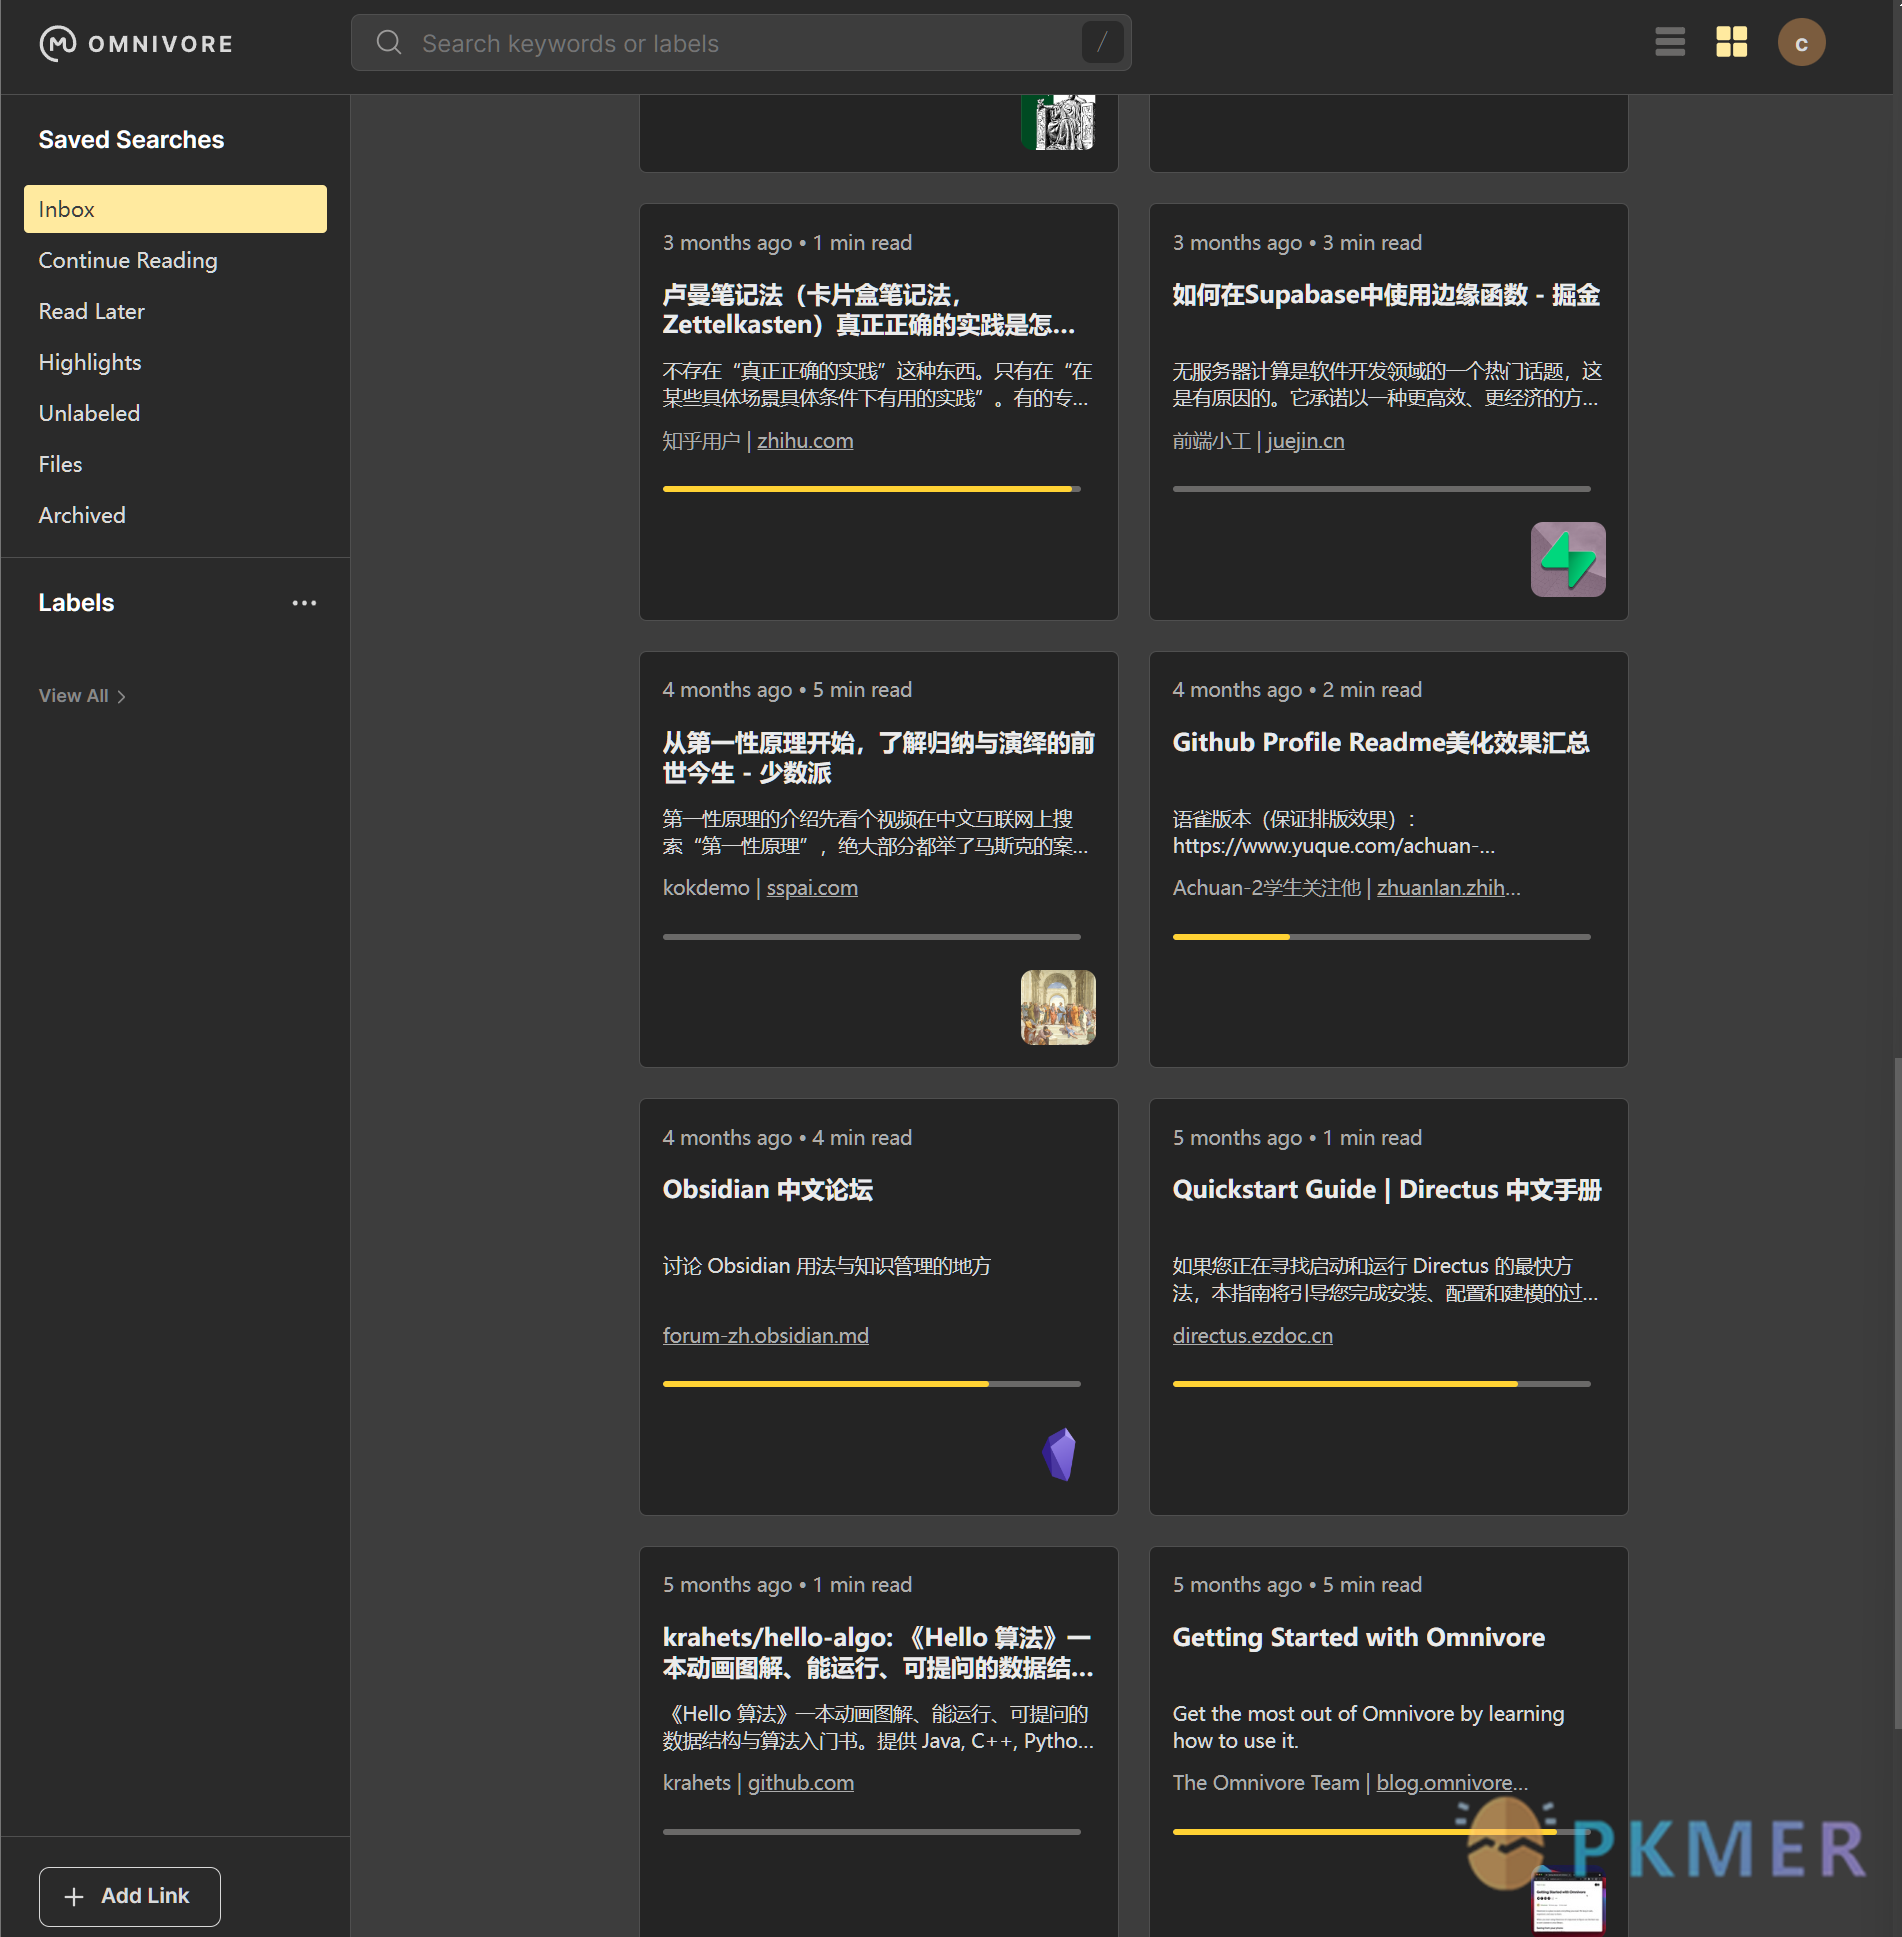The width and height of the screenshot is (1902, 1937).
Task: Click the hello-algo article progress bar
Action: (x=871, y=1832)
